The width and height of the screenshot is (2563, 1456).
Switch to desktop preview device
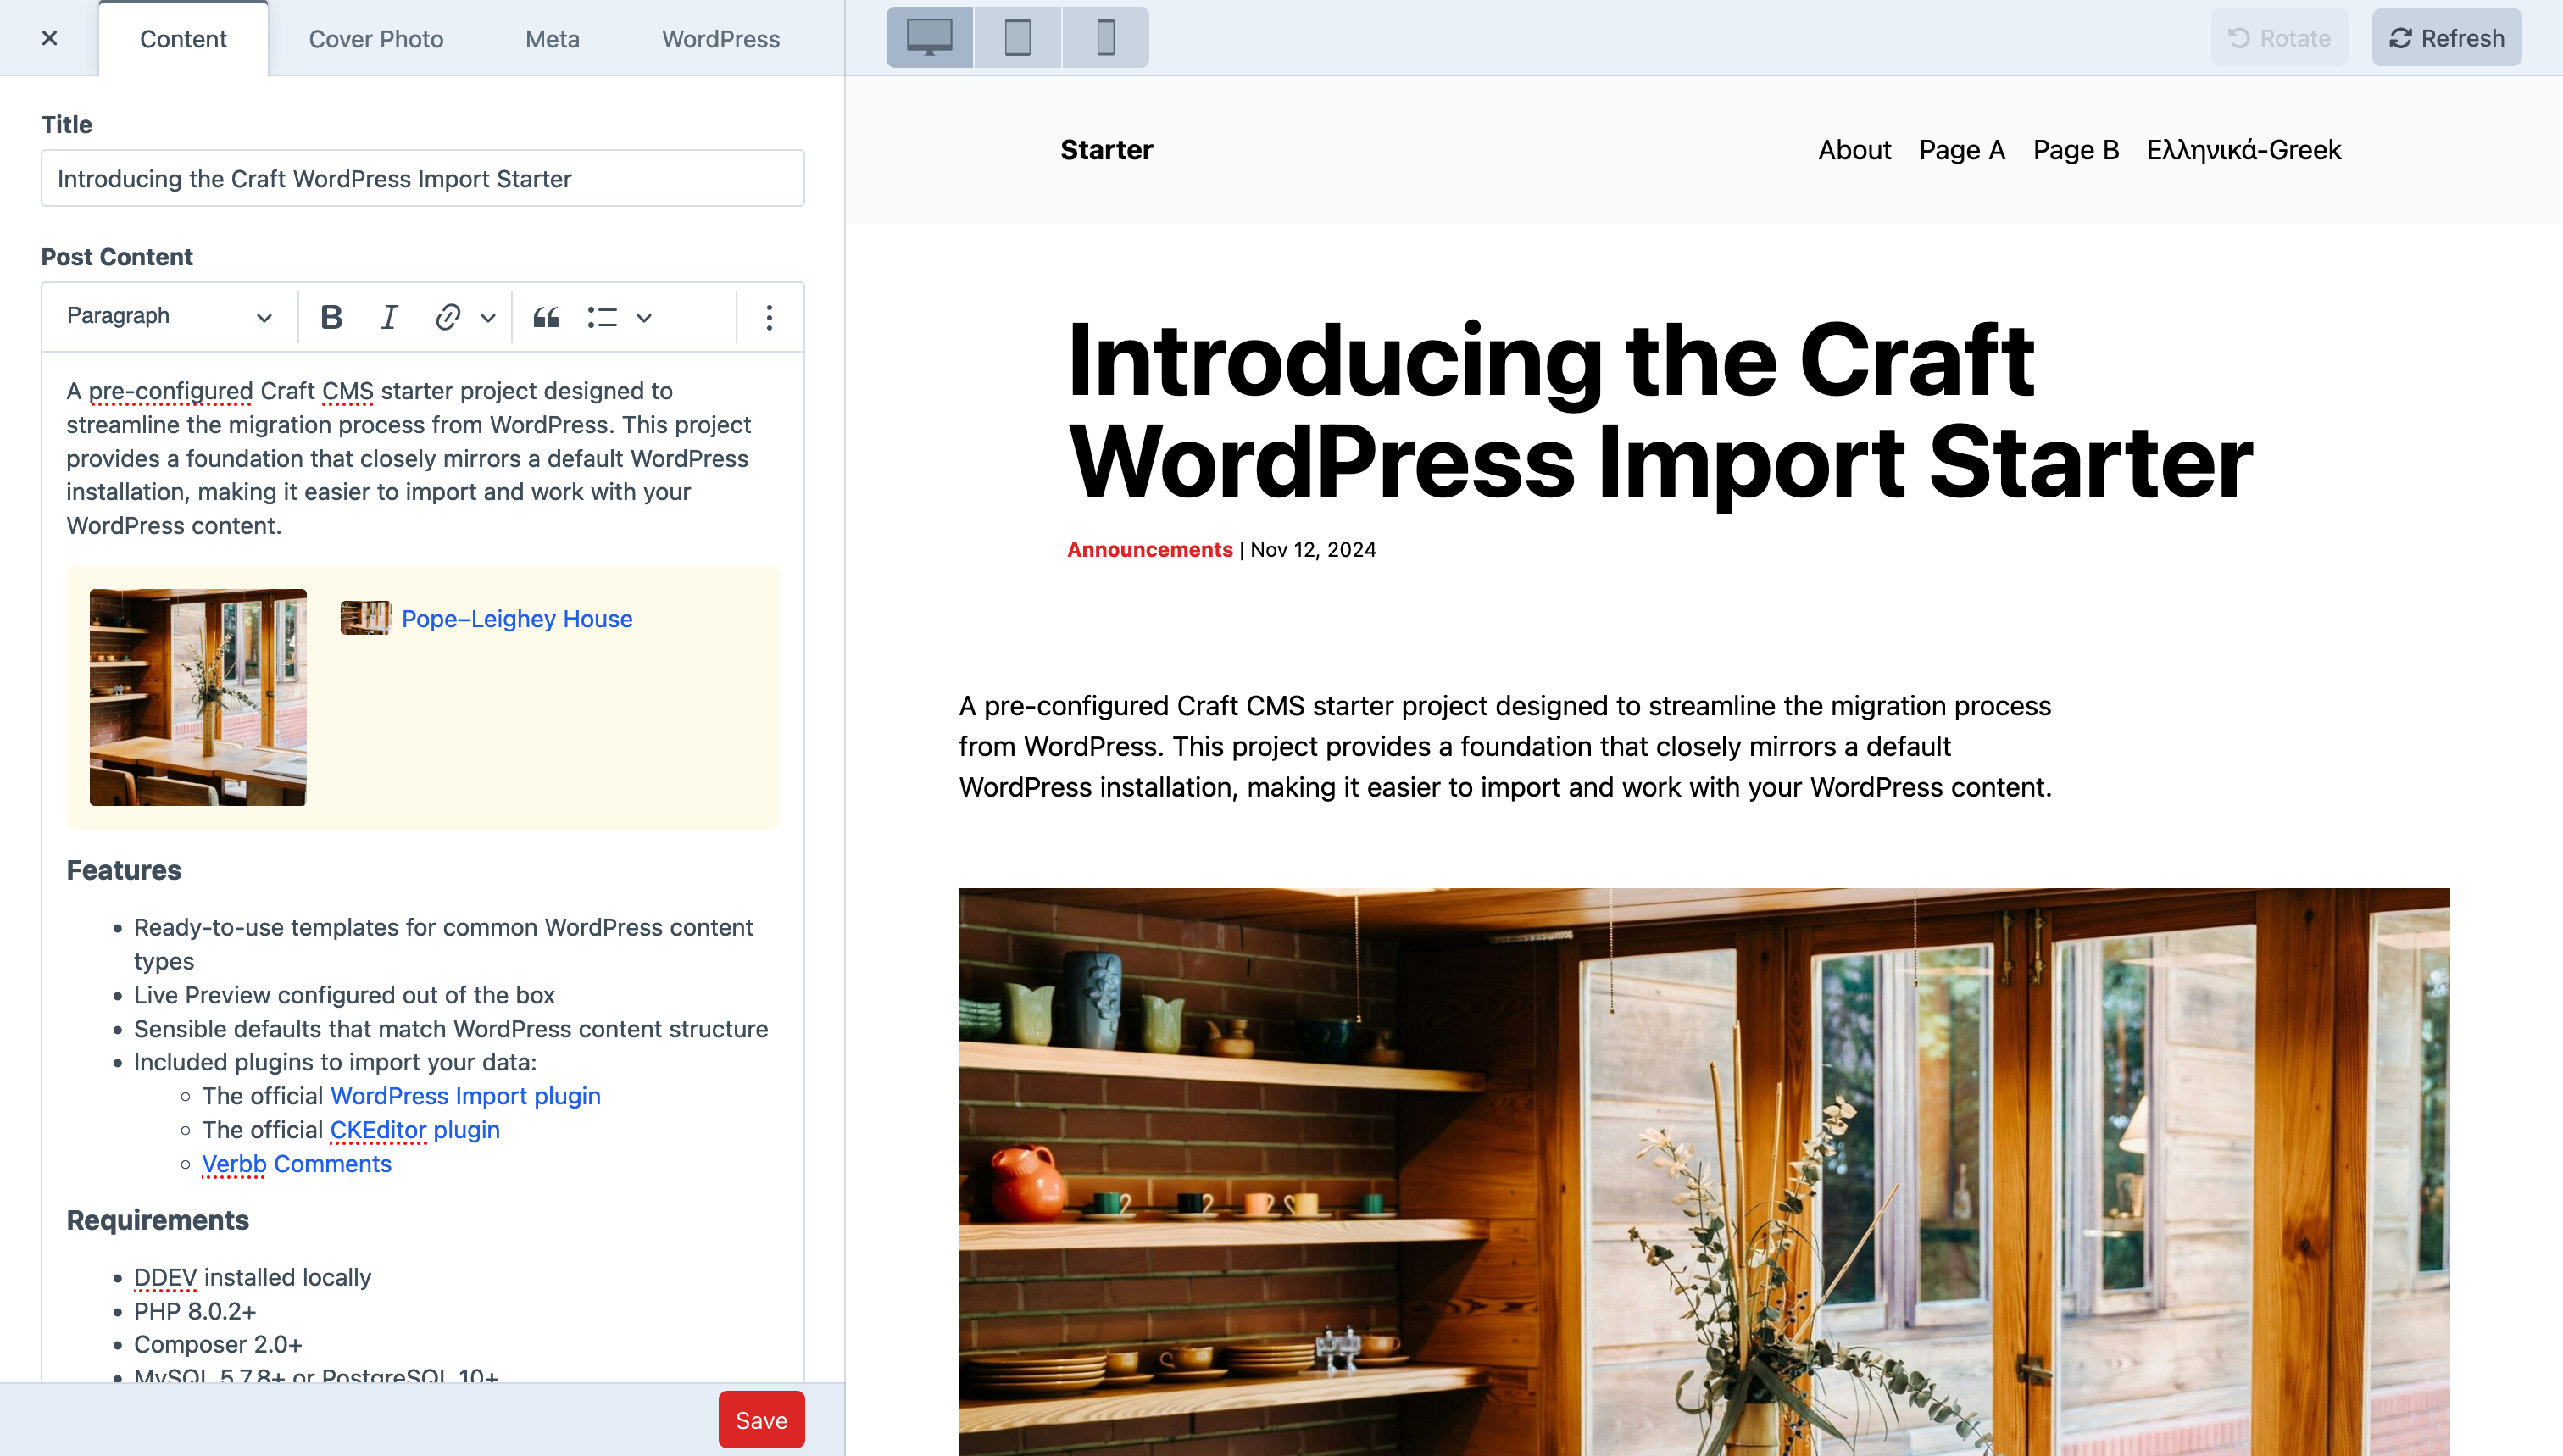point(929,38)
